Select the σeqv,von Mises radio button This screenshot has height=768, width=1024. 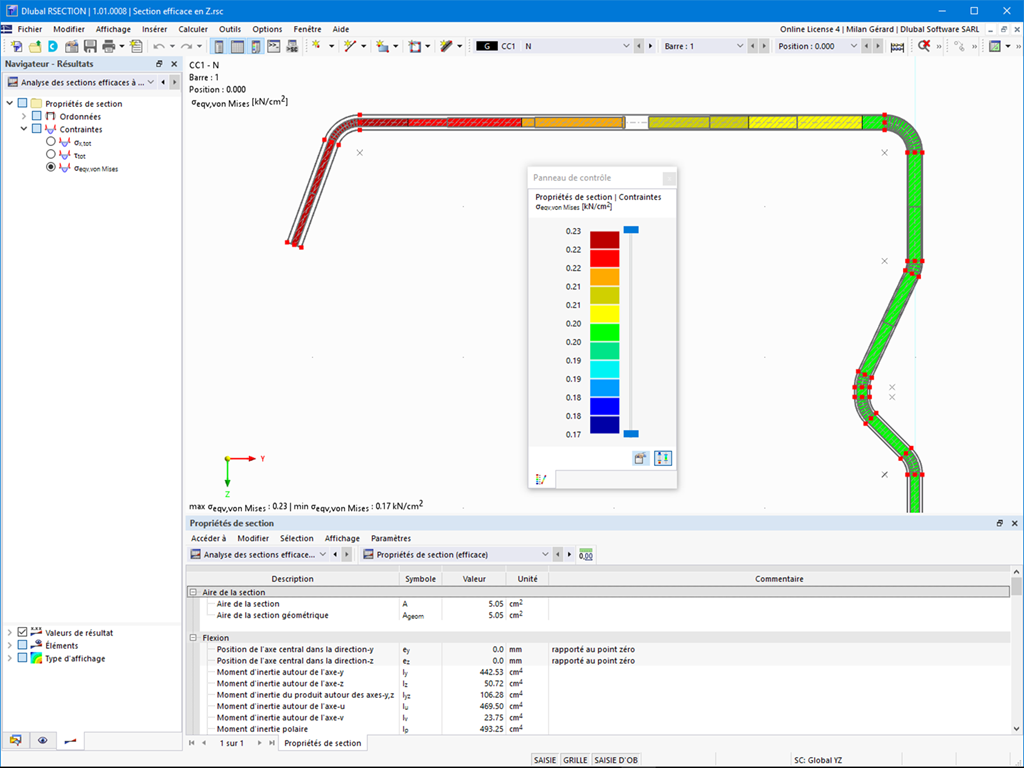coord(50,168)
